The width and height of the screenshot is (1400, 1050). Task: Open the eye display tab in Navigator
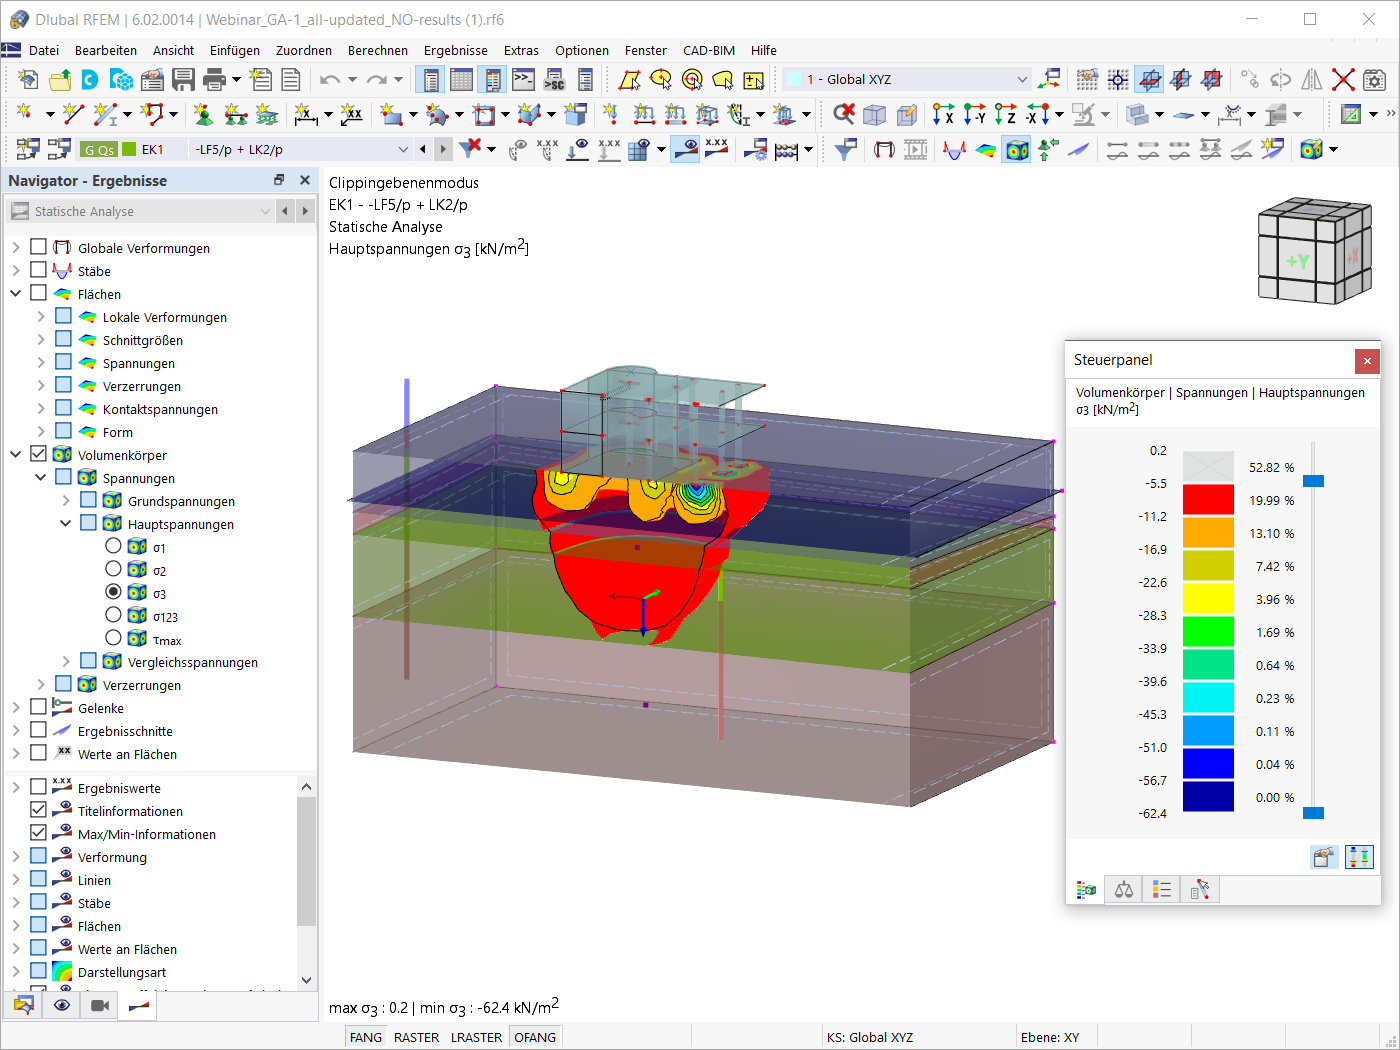(x=62, y=1005)
